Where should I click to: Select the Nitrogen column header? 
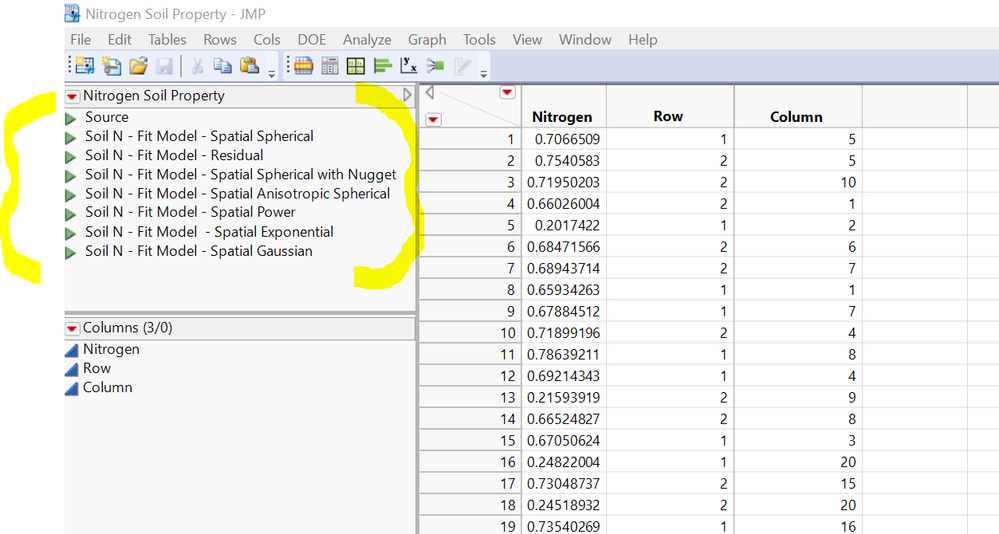[563, 117]
